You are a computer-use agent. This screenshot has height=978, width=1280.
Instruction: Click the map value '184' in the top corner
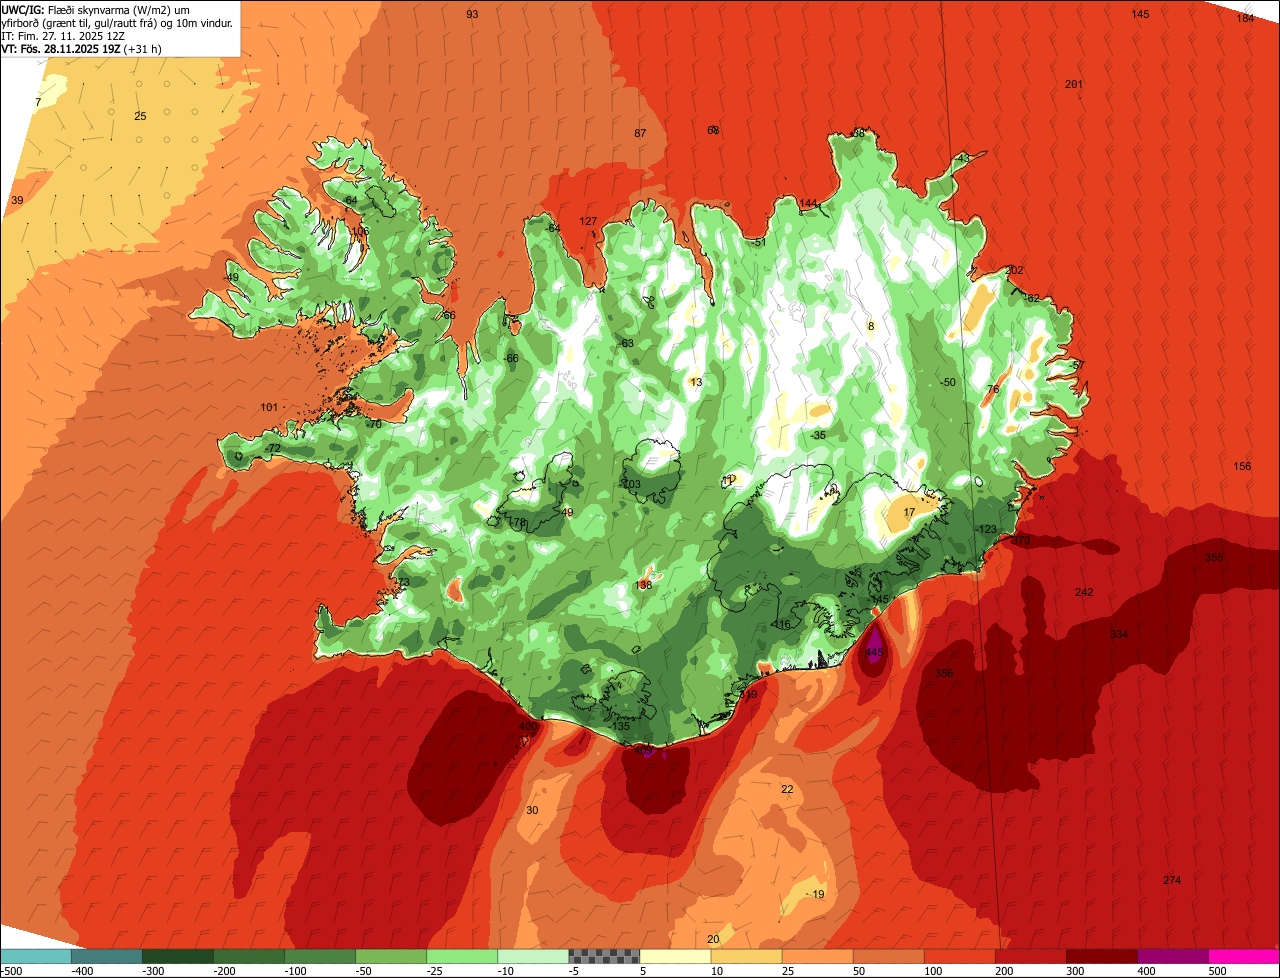coord(1244,18)
